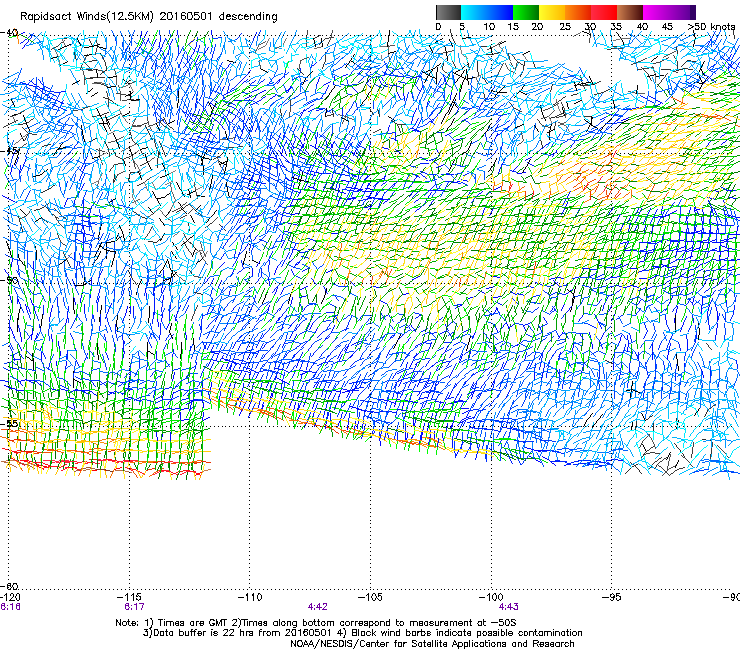Click the legend number 25
Image resolution: width=740 pixels, height=650 pixels.
[x=564, y=27]
